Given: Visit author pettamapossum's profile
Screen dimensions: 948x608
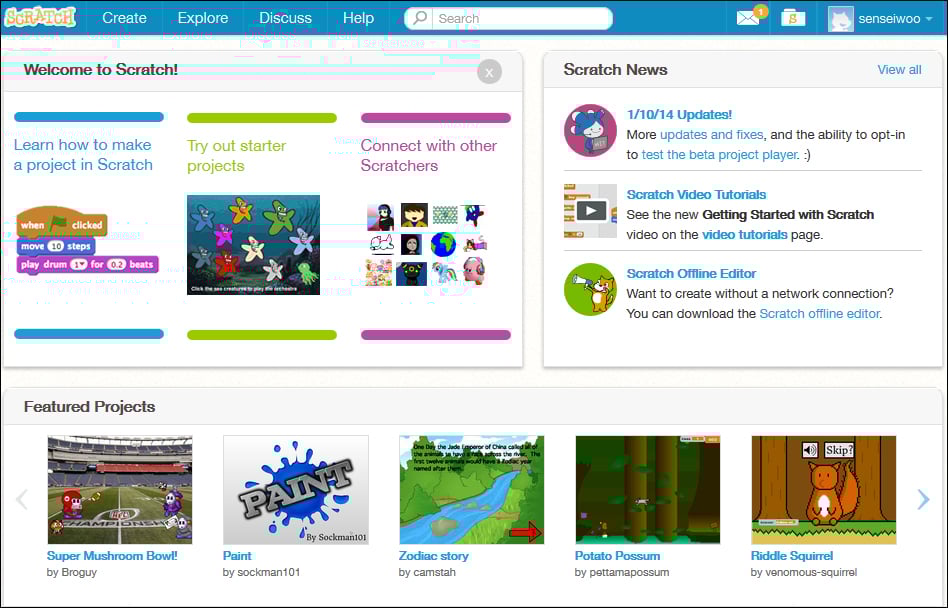Looking at the screenshot, I should (x=629, y=572).
